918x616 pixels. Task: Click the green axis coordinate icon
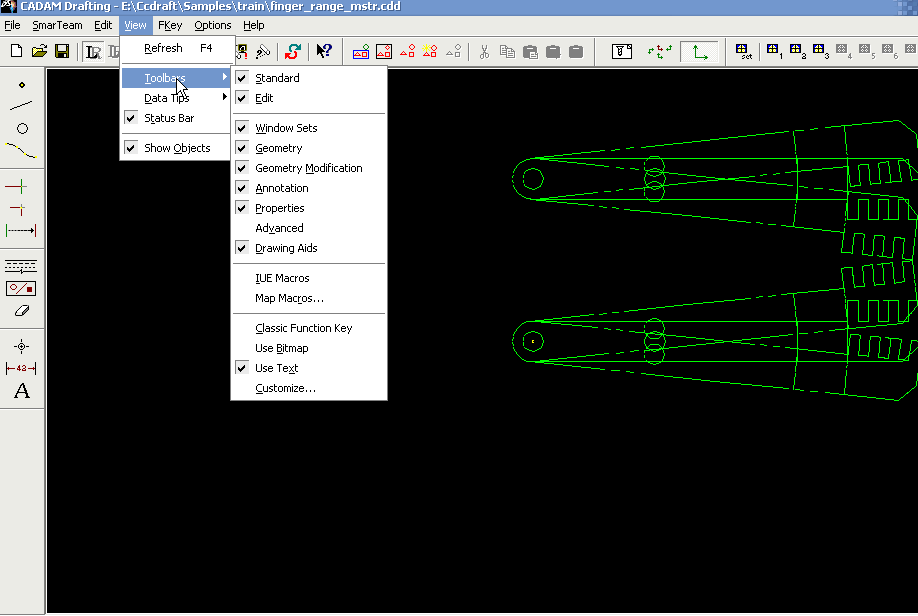(x=699, y=52)
